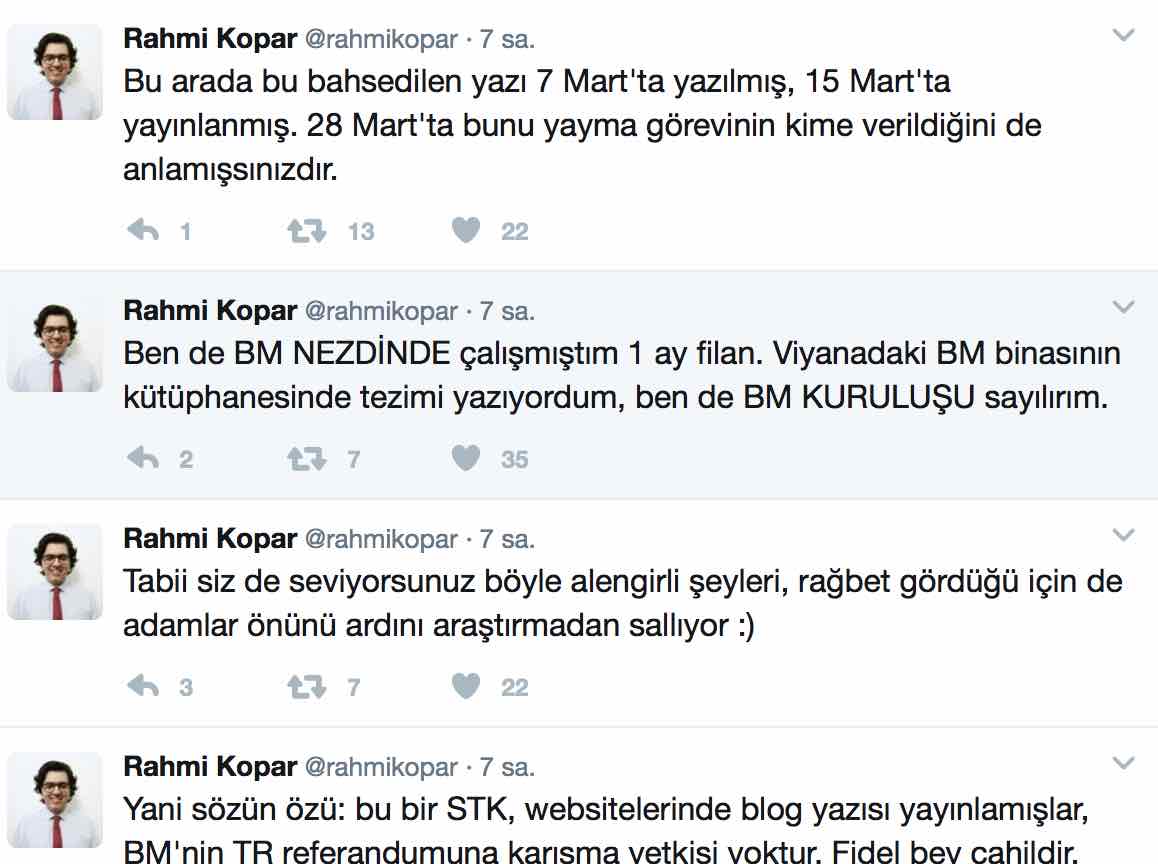
Task: Open Rahmi Kopar's profile from the first tweet
Action: point(210,38)
